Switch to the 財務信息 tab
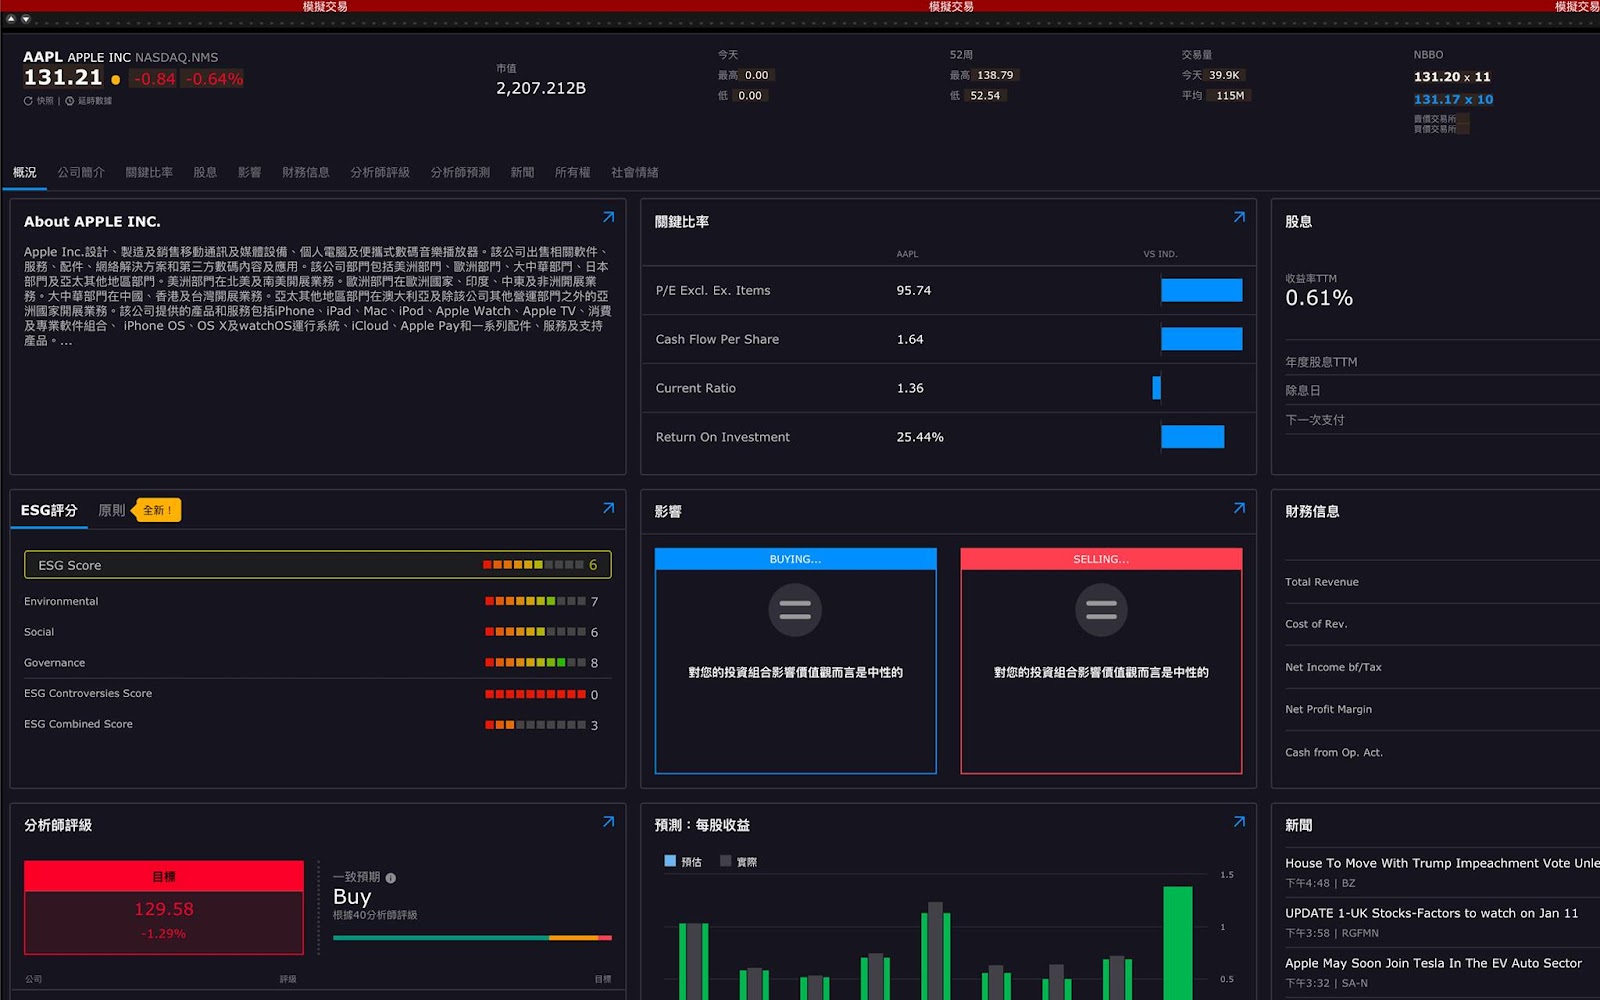1600x1000 pixels. 306,172
